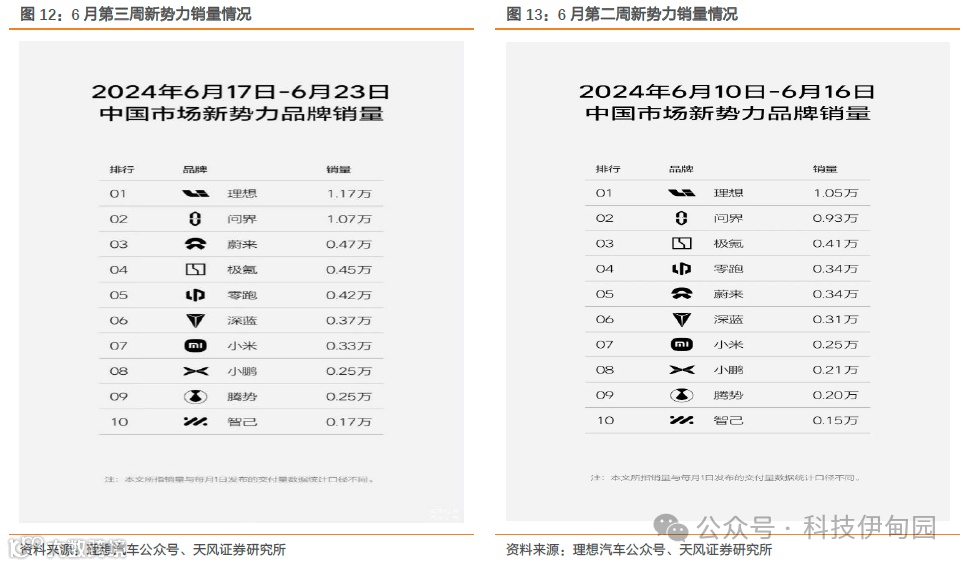Screen dimensions: 967x566
Task: Click the sales value '0.21万'
Action: (836, 370)
